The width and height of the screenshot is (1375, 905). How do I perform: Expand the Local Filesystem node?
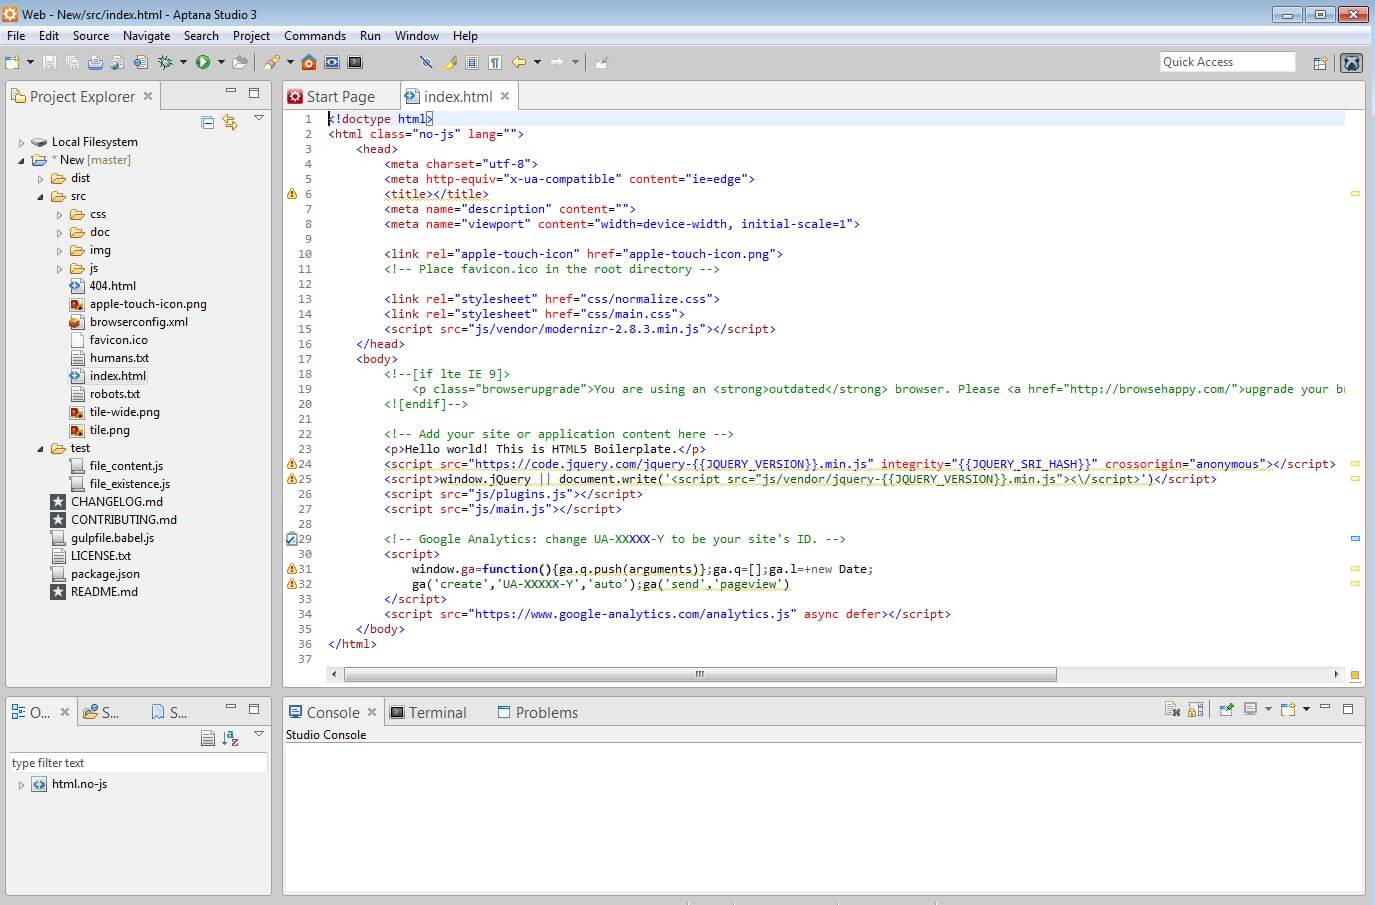[21, 142]
